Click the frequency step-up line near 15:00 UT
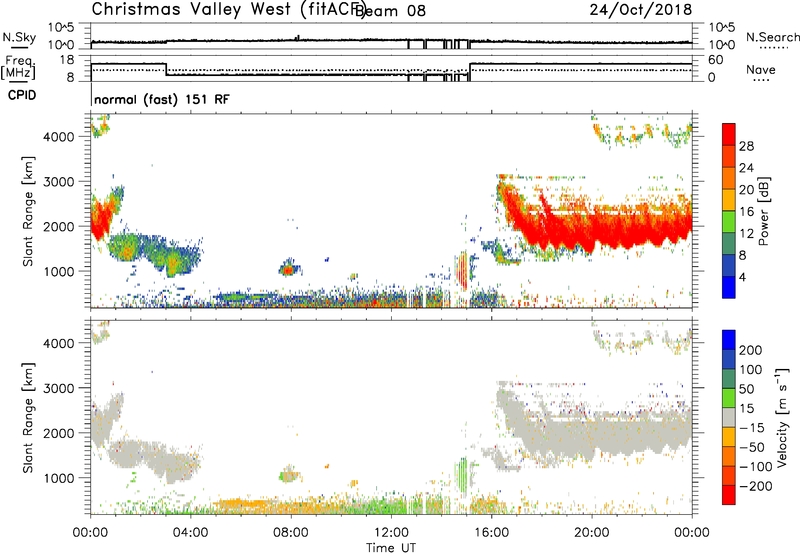This screenshot has width=800, height=554. click(x=469, y=71)
